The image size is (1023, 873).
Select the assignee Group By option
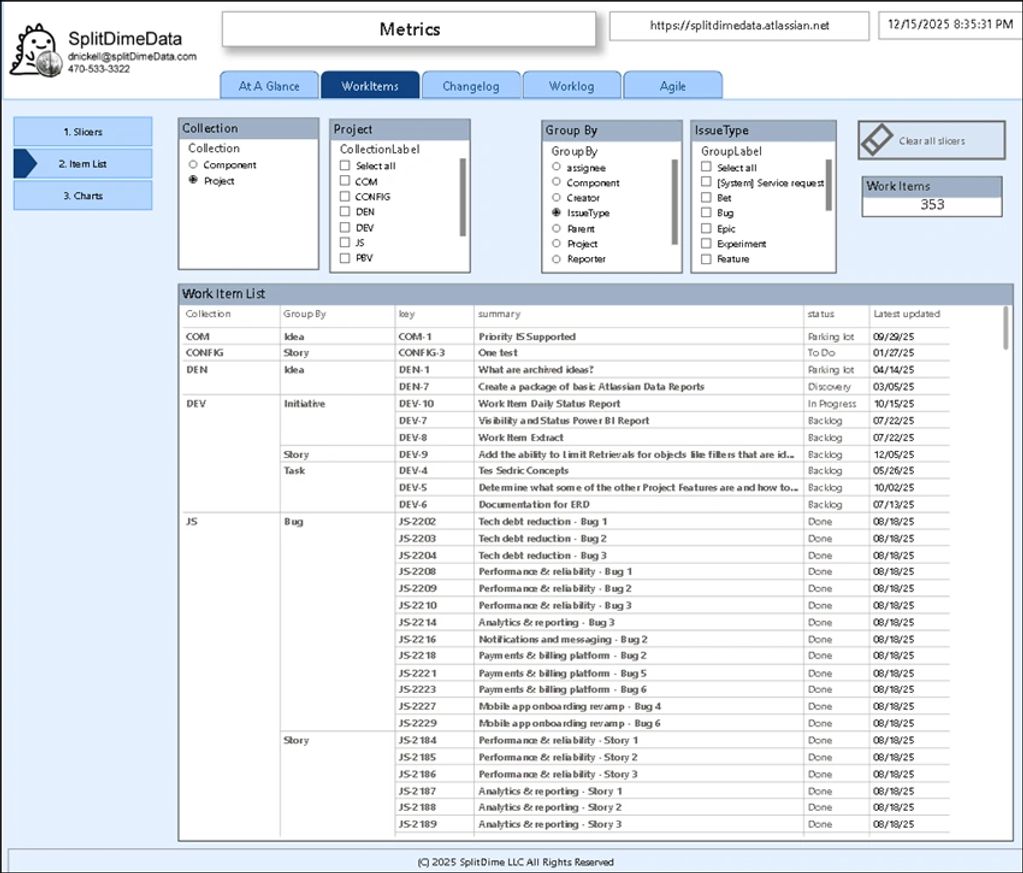tap(556, 168)
